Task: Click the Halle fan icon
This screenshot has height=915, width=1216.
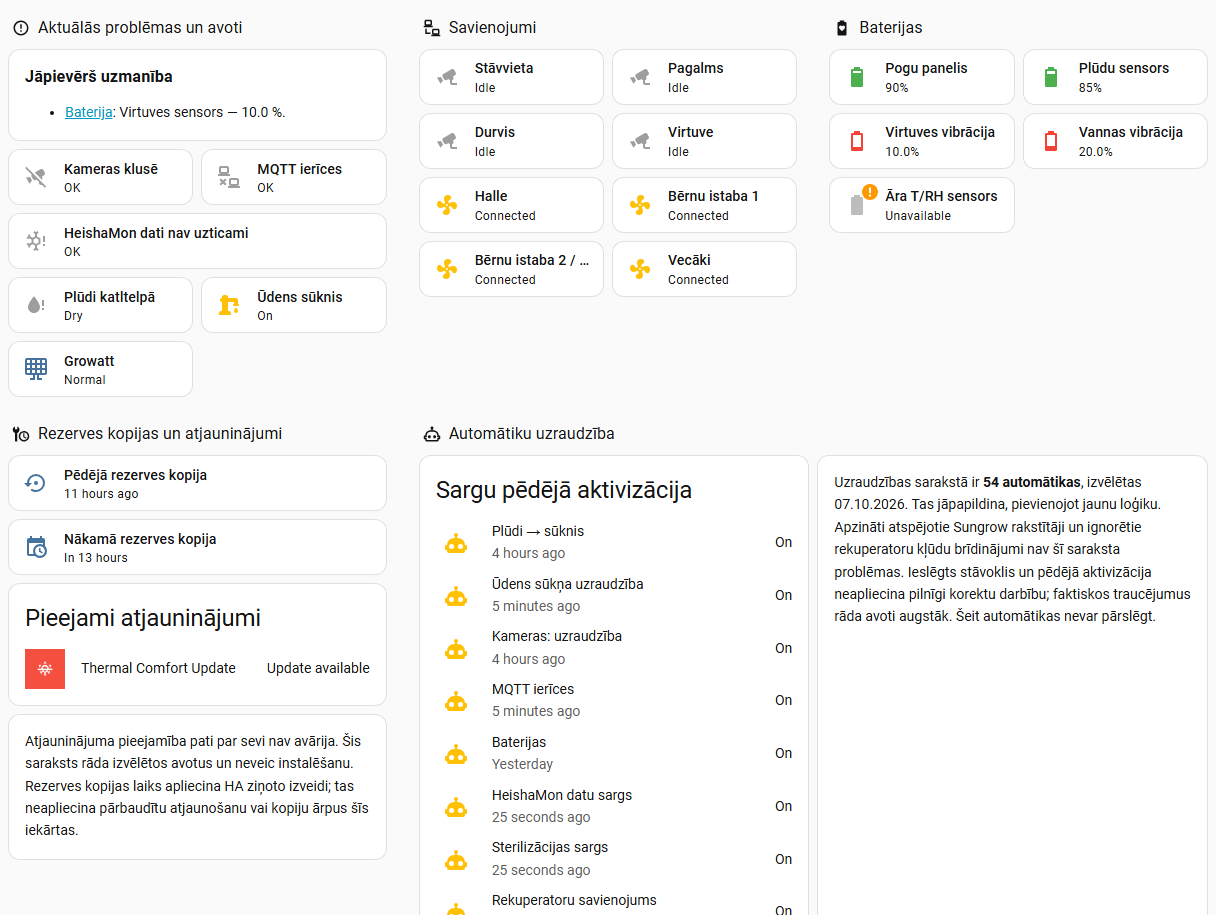Action: point(447,205)
